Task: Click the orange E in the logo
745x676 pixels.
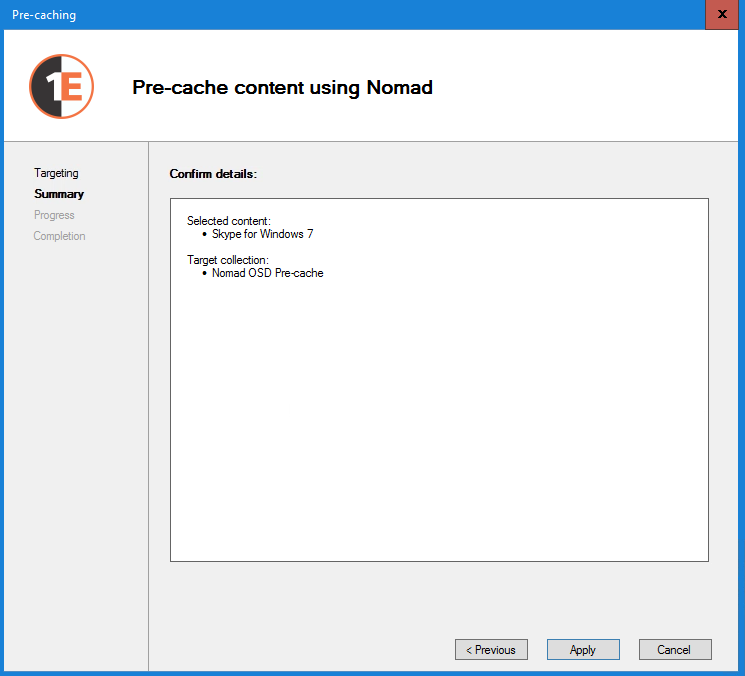Action: 72,87
